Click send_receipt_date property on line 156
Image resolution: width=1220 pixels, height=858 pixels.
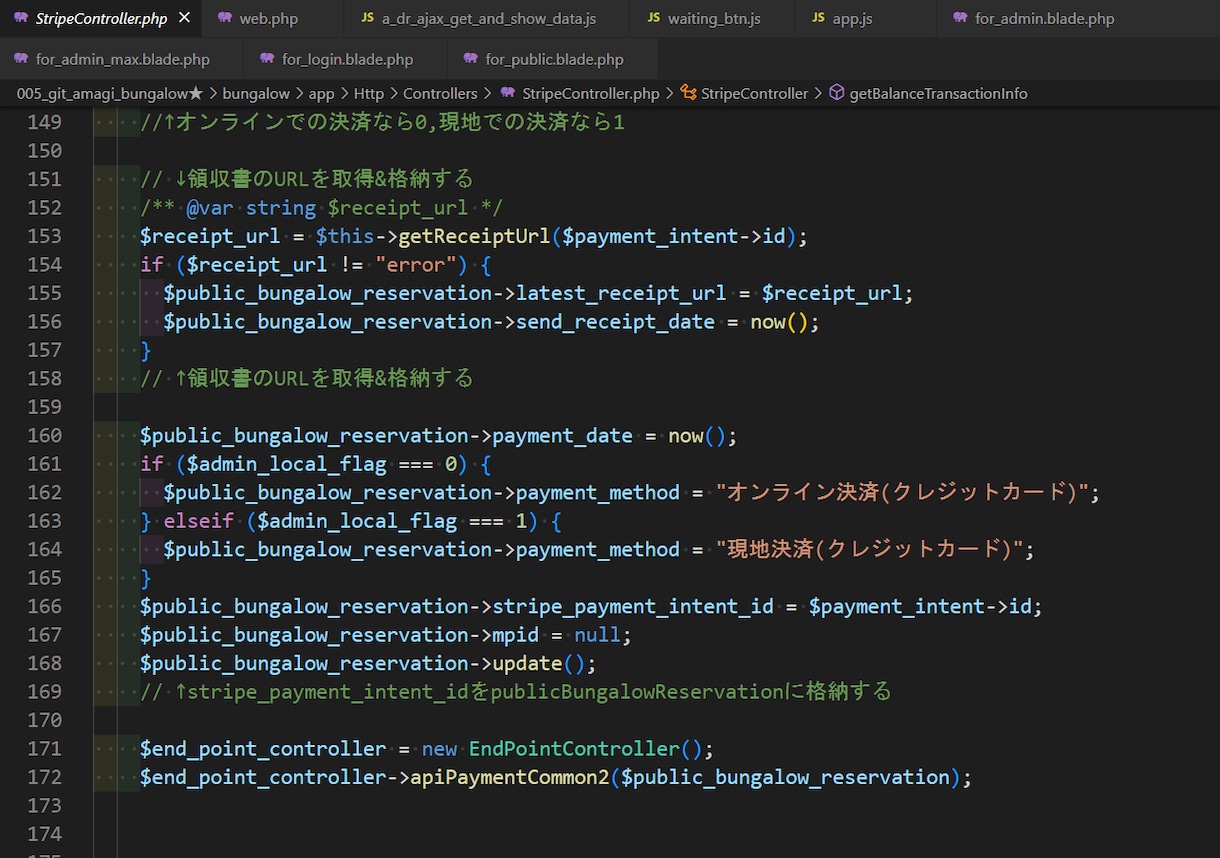click(615, 322)
